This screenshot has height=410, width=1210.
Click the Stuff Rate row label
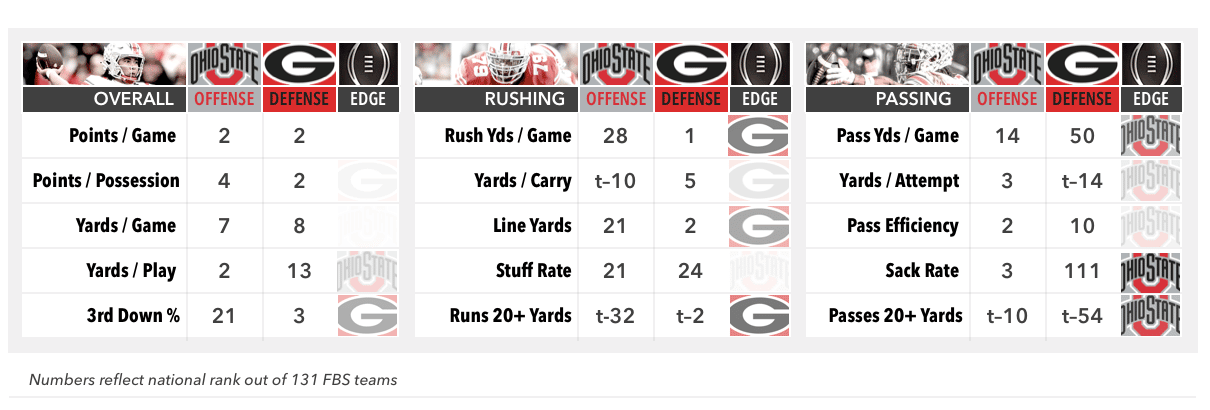pyautogui.click(x=534, y=270)
